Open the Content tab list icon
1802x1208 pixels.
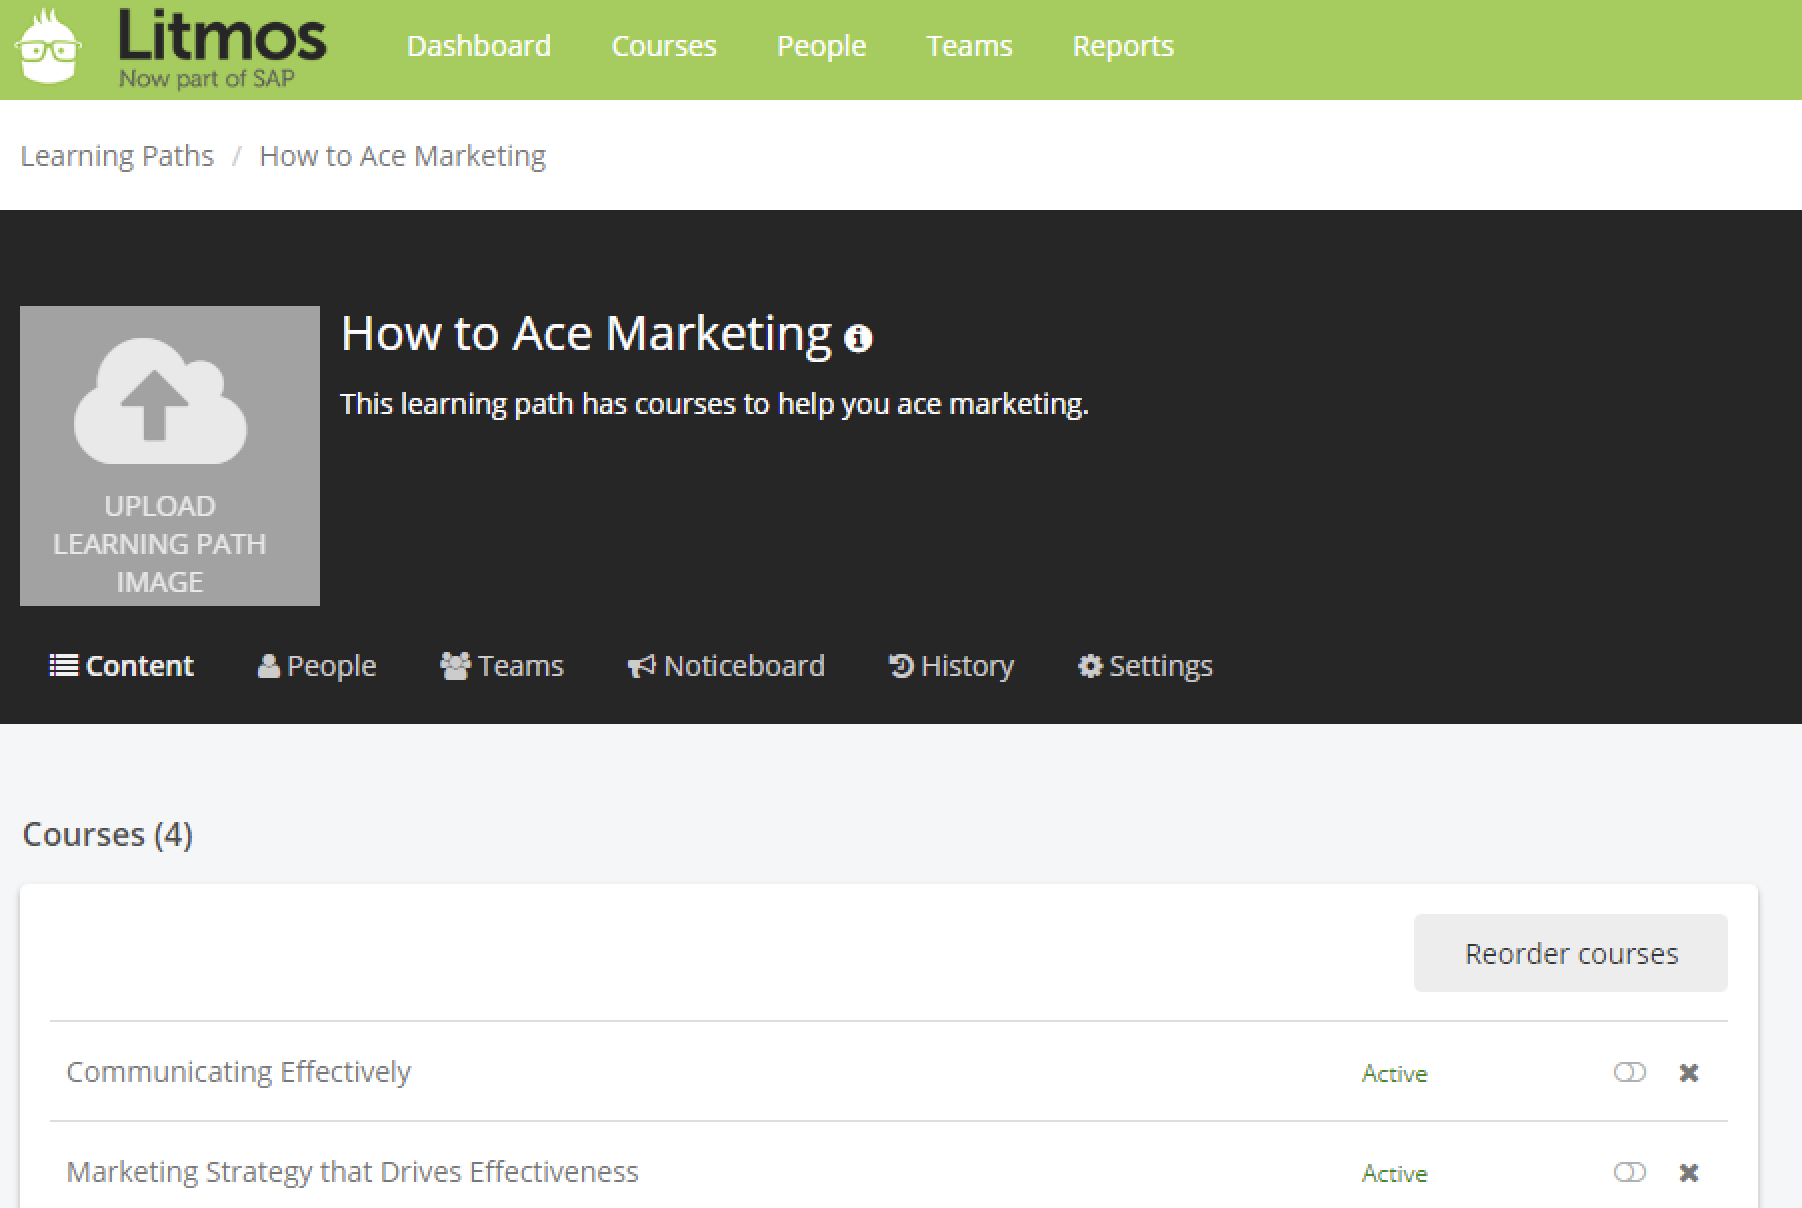[x=64, y=665]
